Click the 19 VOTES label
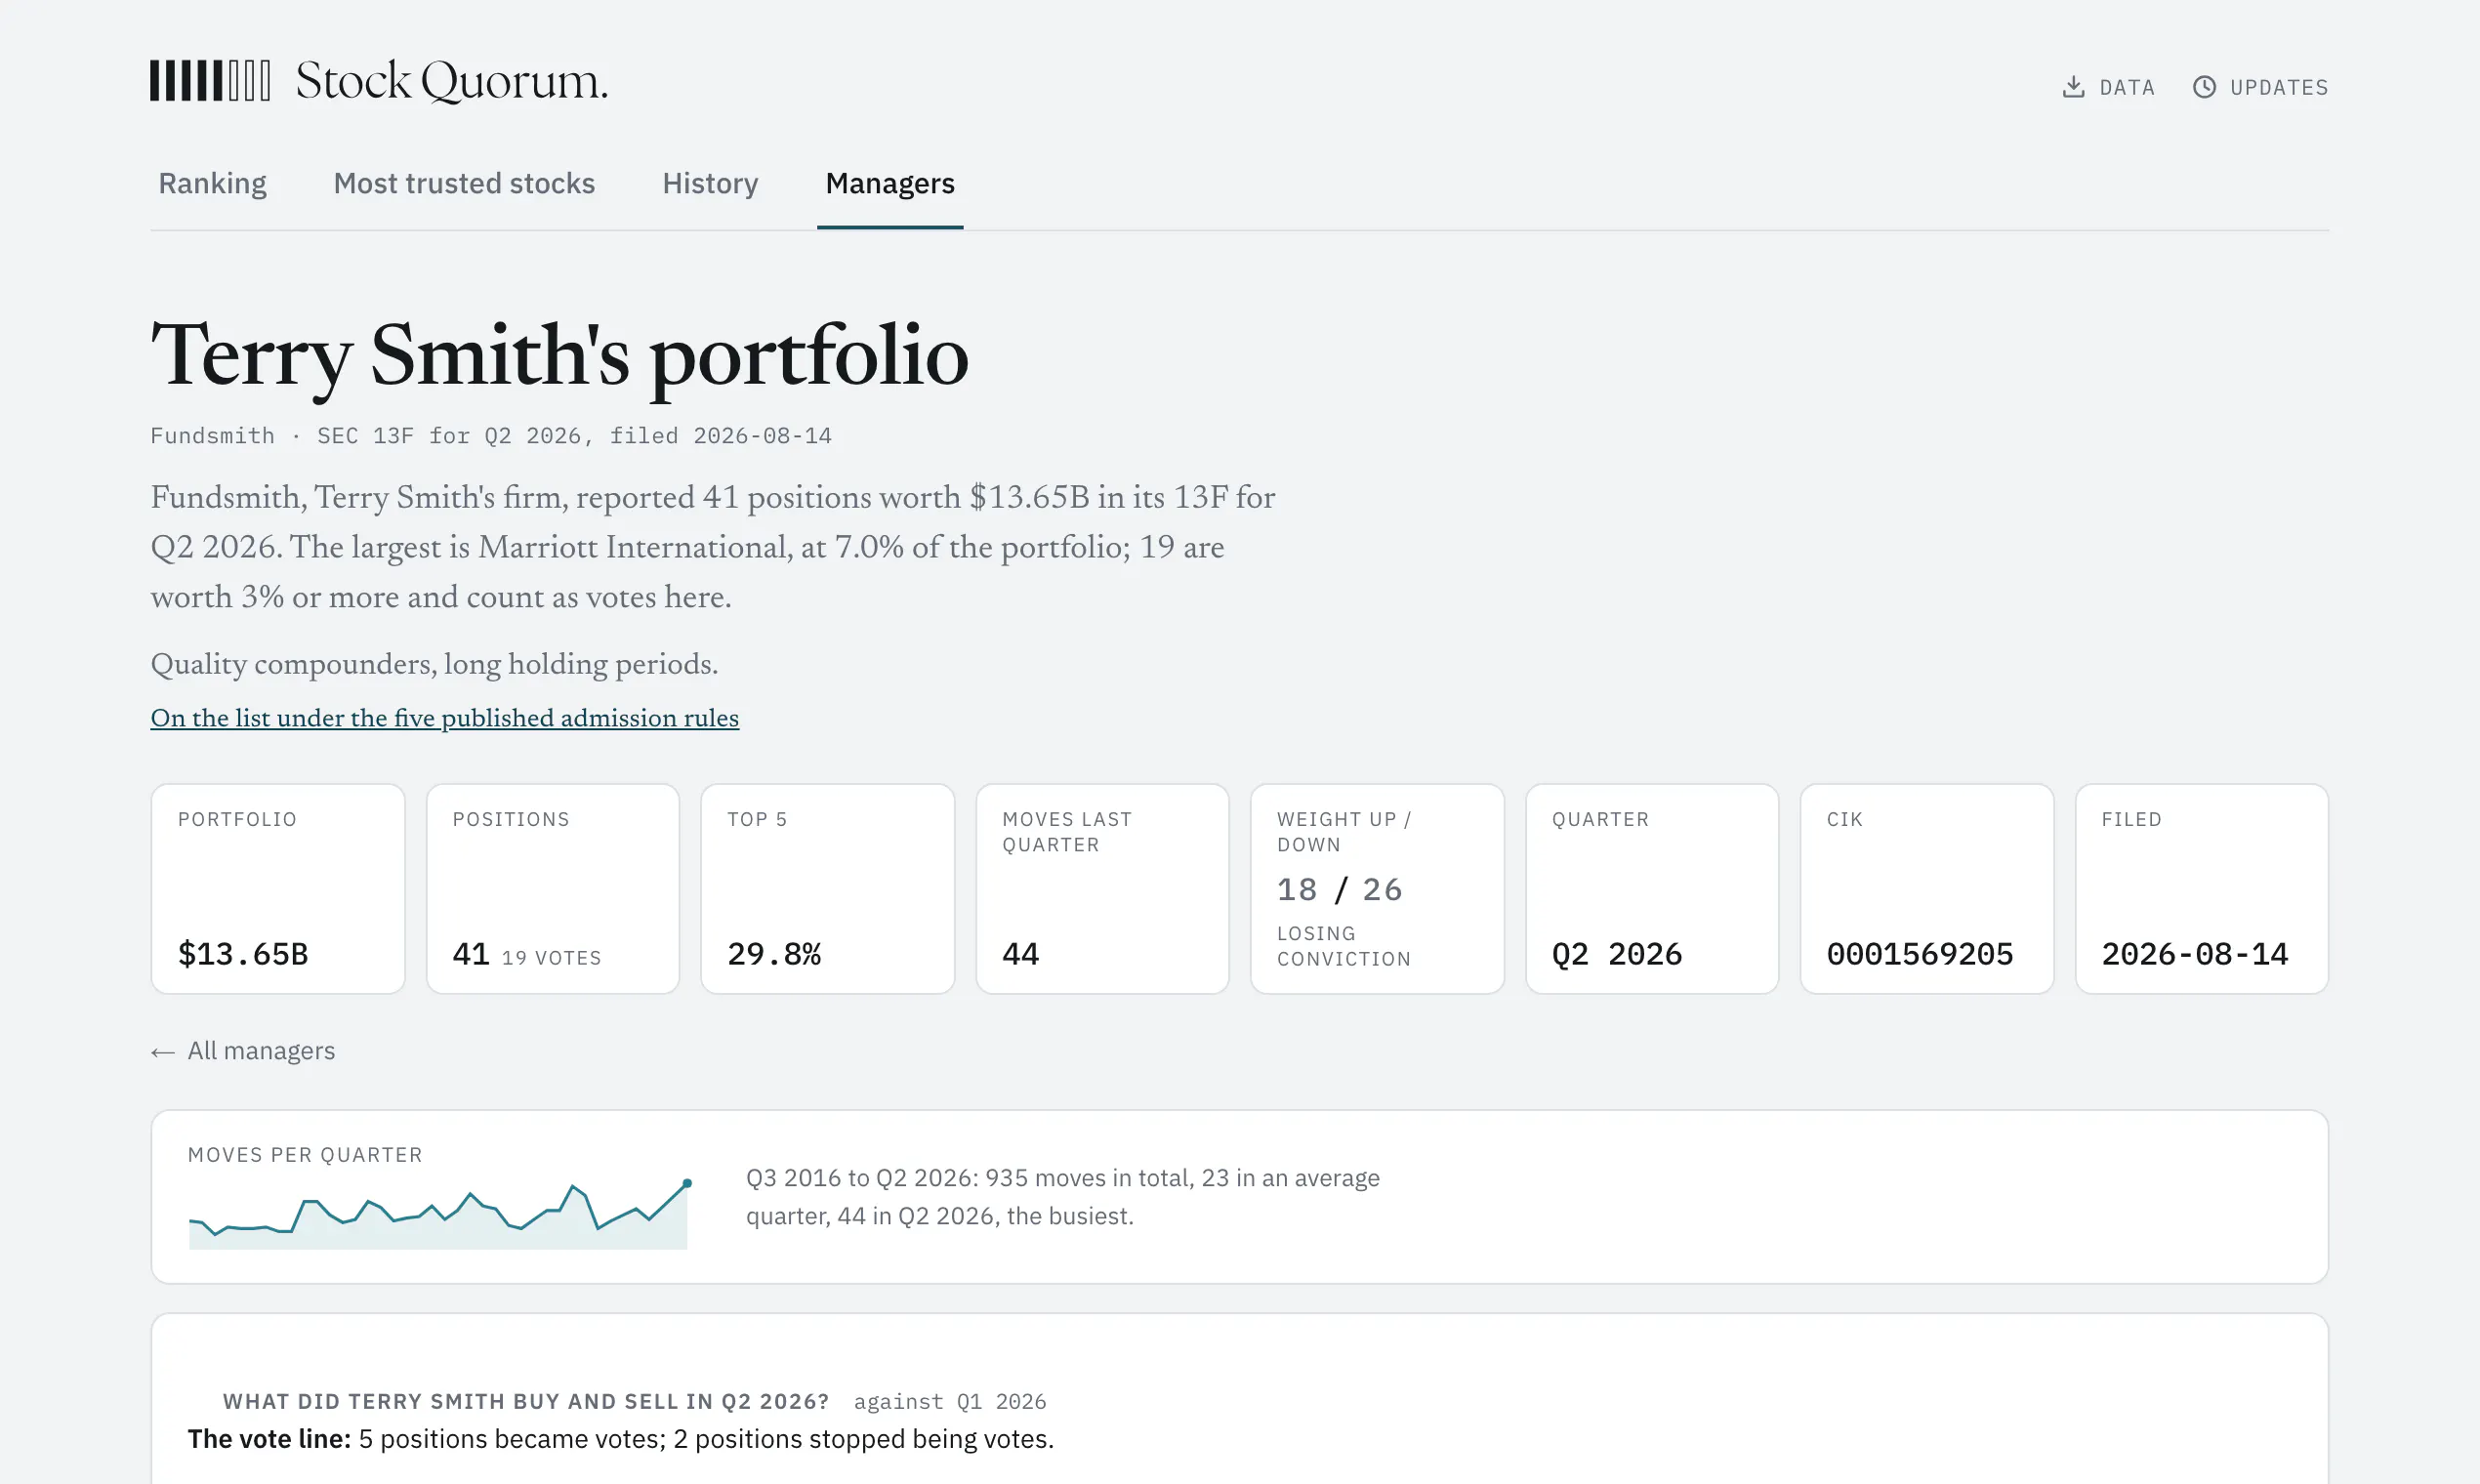The height and width of the screenshot is (1484, 2480). (552, 958)
